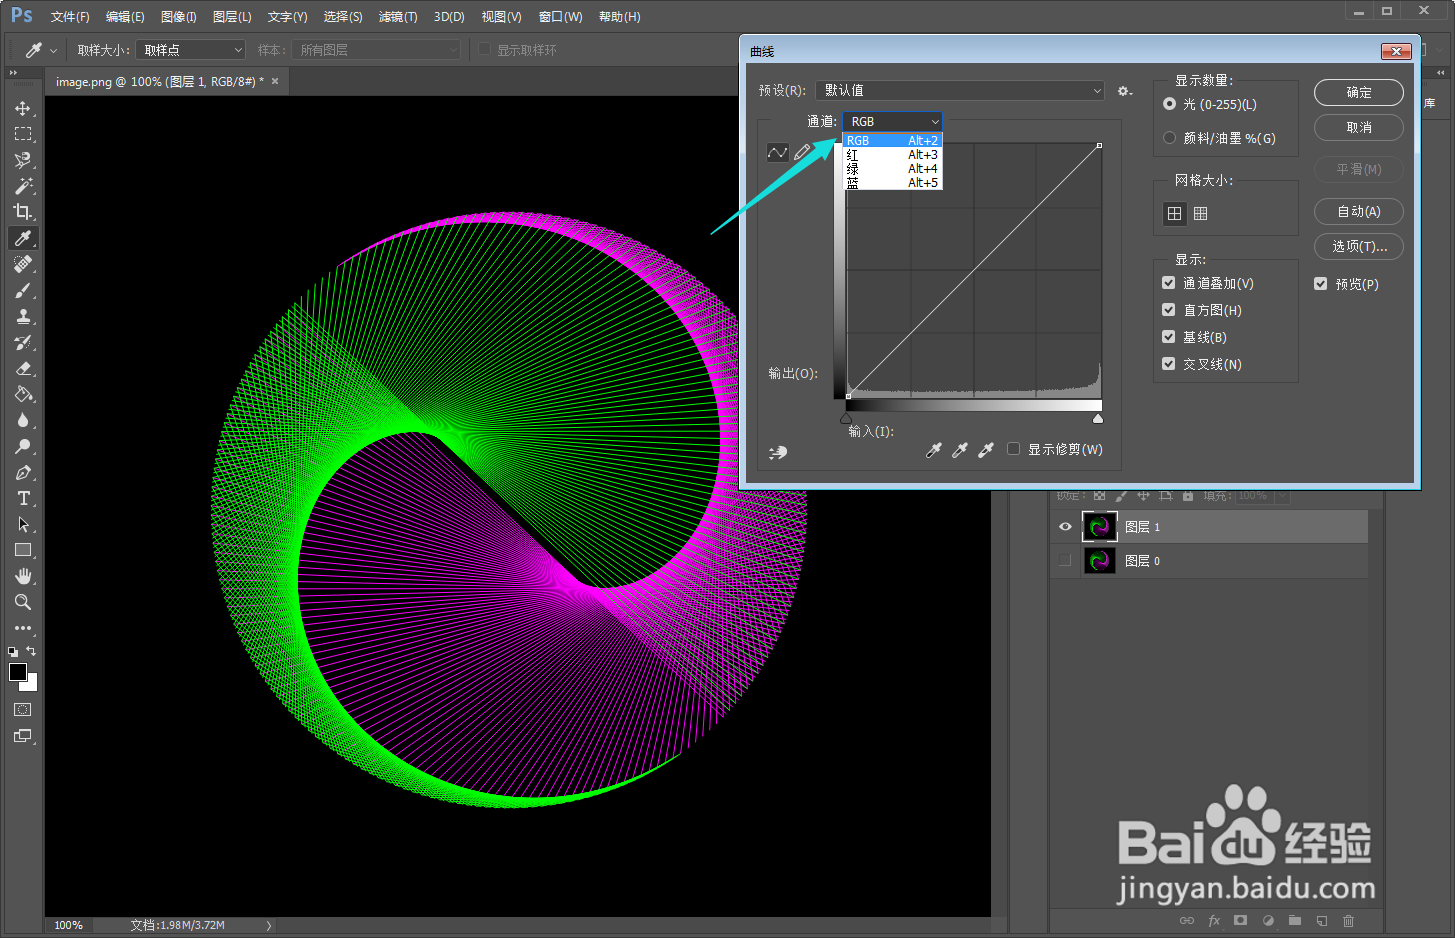Image resolution: width=1455 pixels, height=938 pixels.
Task: Select the Clone Stamp tool
Action: pos(23,316)
